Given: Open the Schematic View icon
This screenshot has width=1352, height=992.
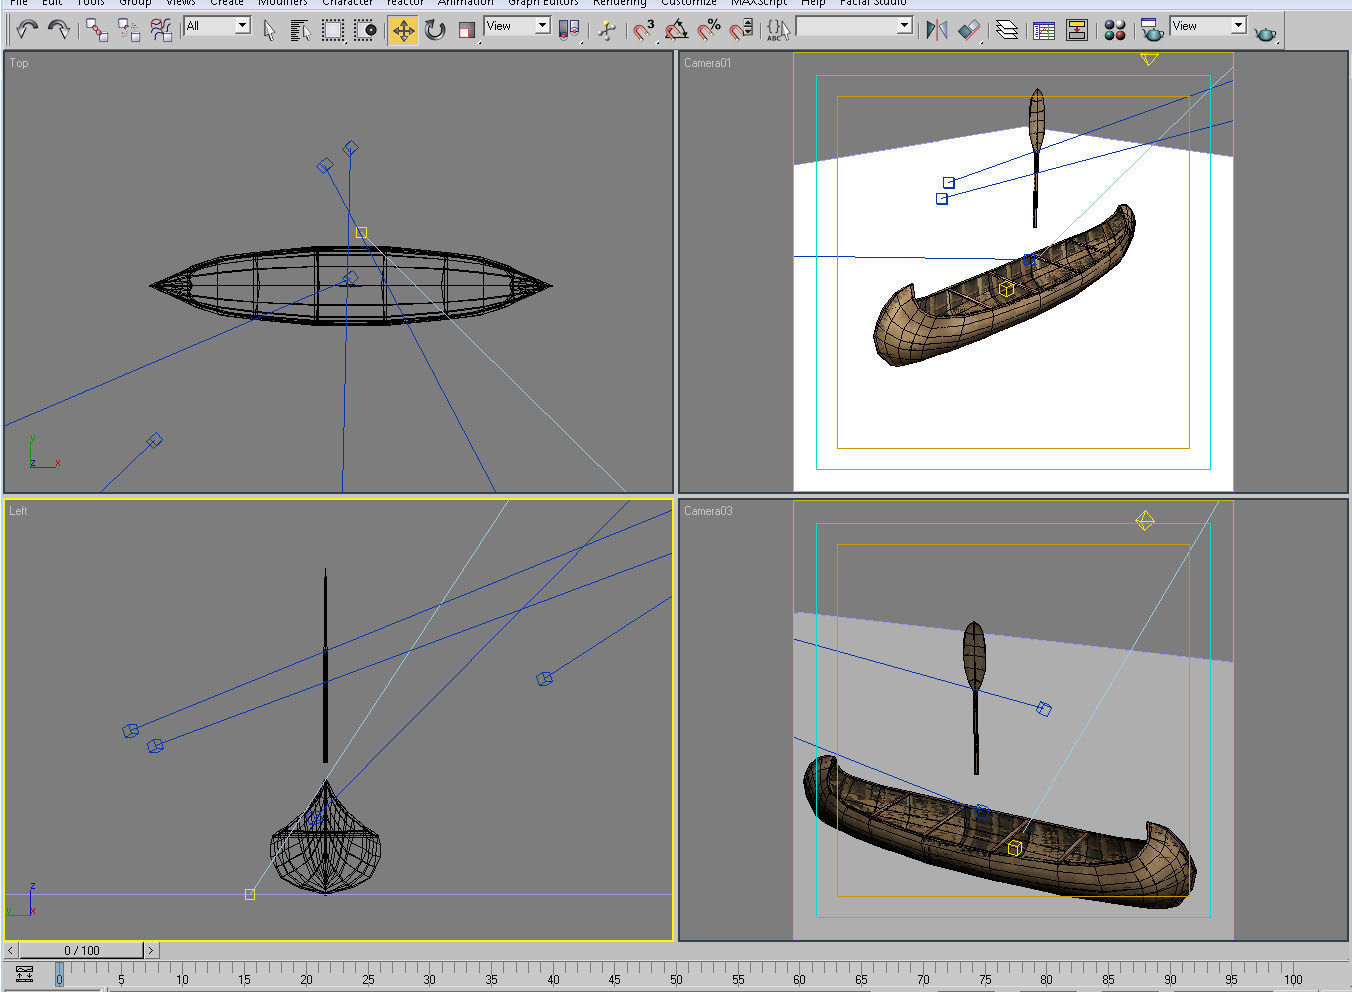Looking at the screenshot, I should coord(1077,30).
